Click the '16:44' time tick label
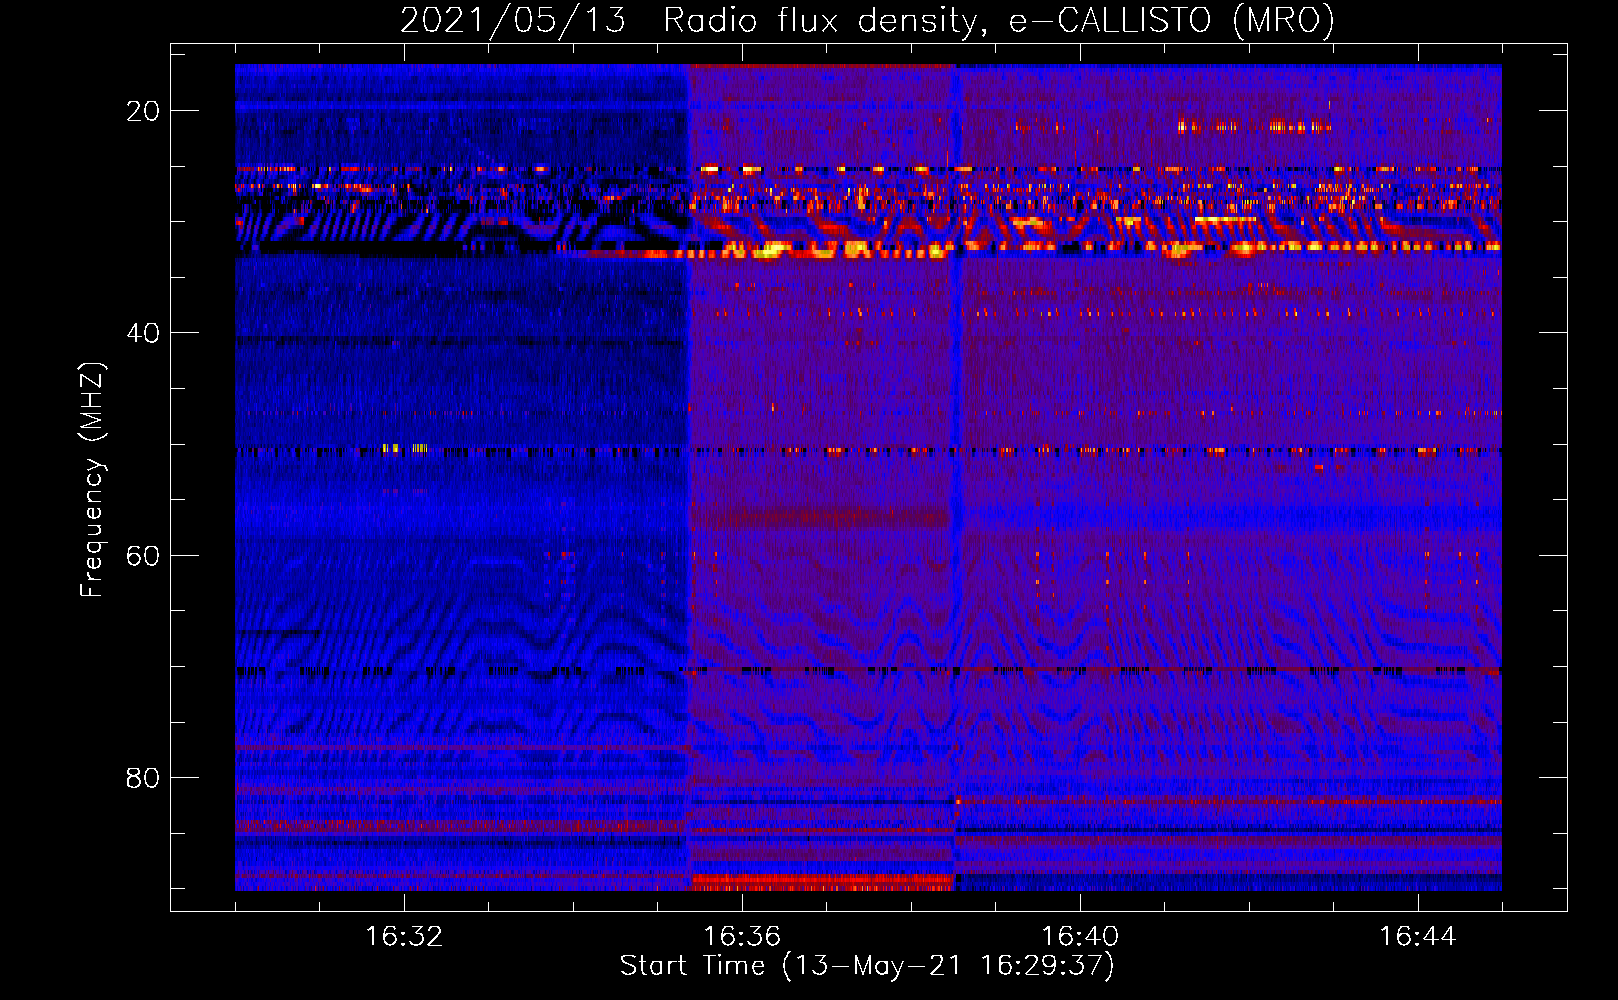This screenshot has width=1618, height=1000. point(1418,937)
